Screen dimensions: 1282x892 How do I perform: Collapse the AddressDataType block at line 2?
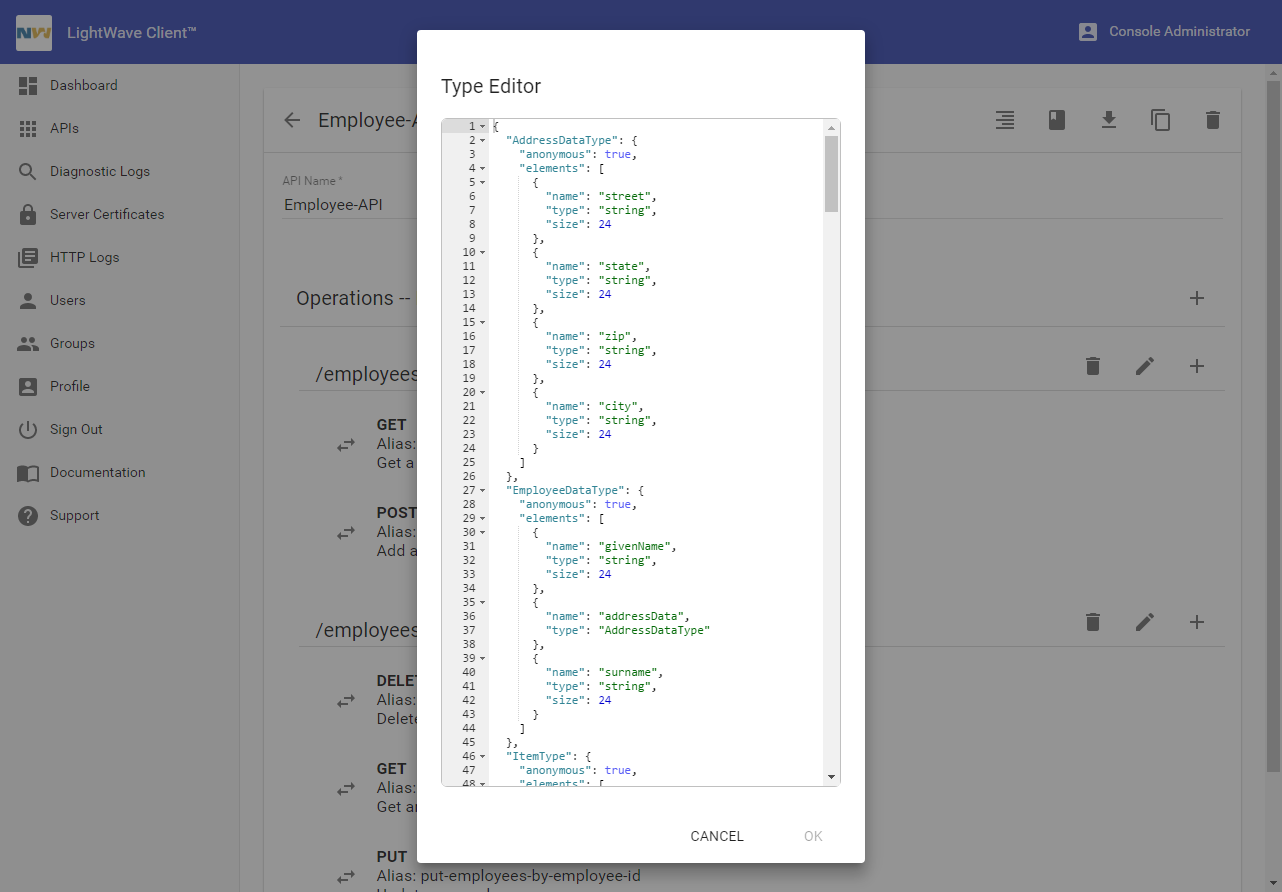click(x=482, y=141)
